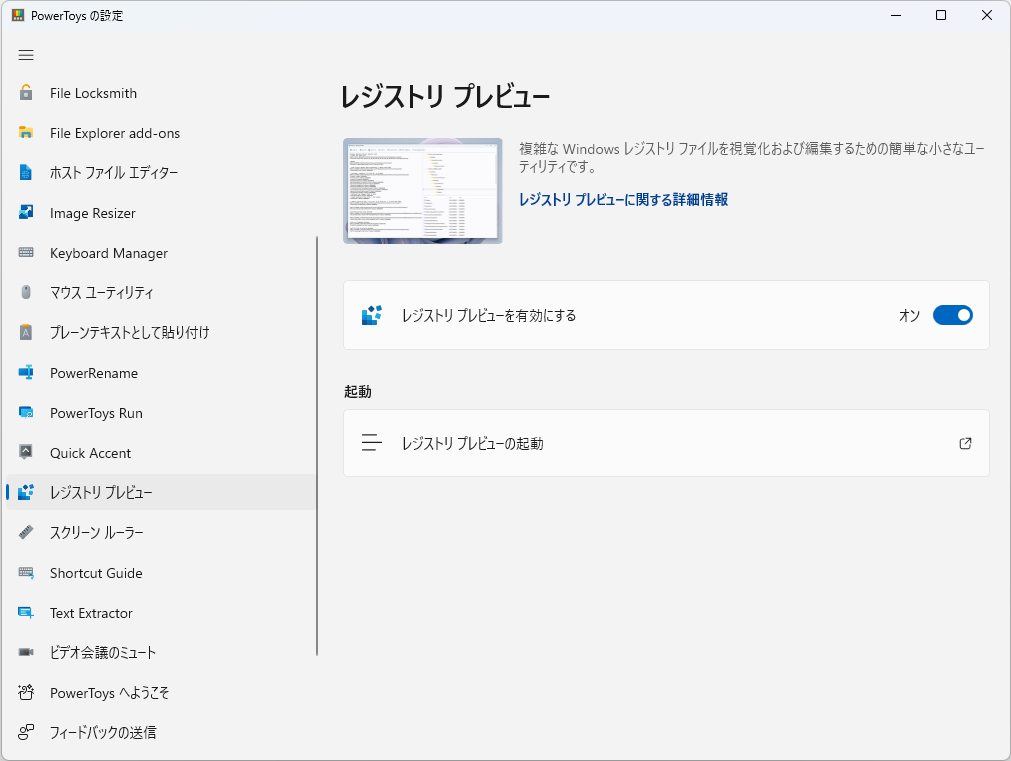The image size is (1011, 761).
Task: Open Keyboard Manager via its sidebar icon
Action: coord(26,253)
